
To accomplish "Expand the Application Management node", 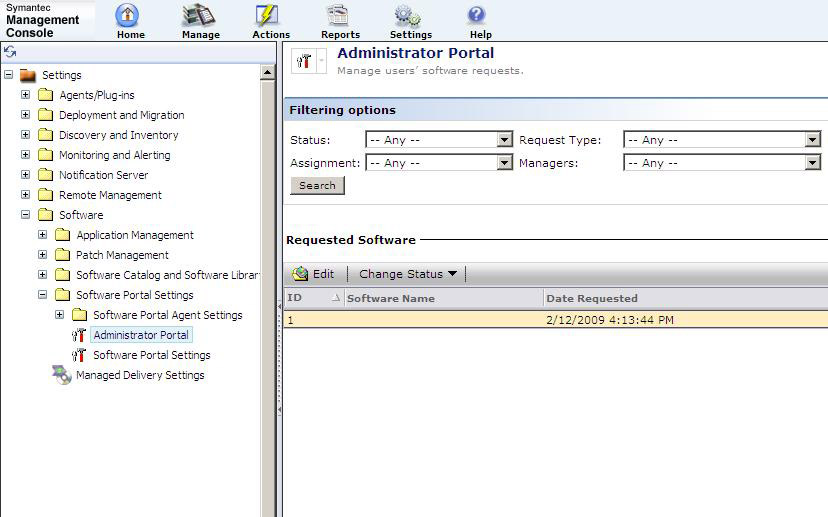I will tap(42, 234).
